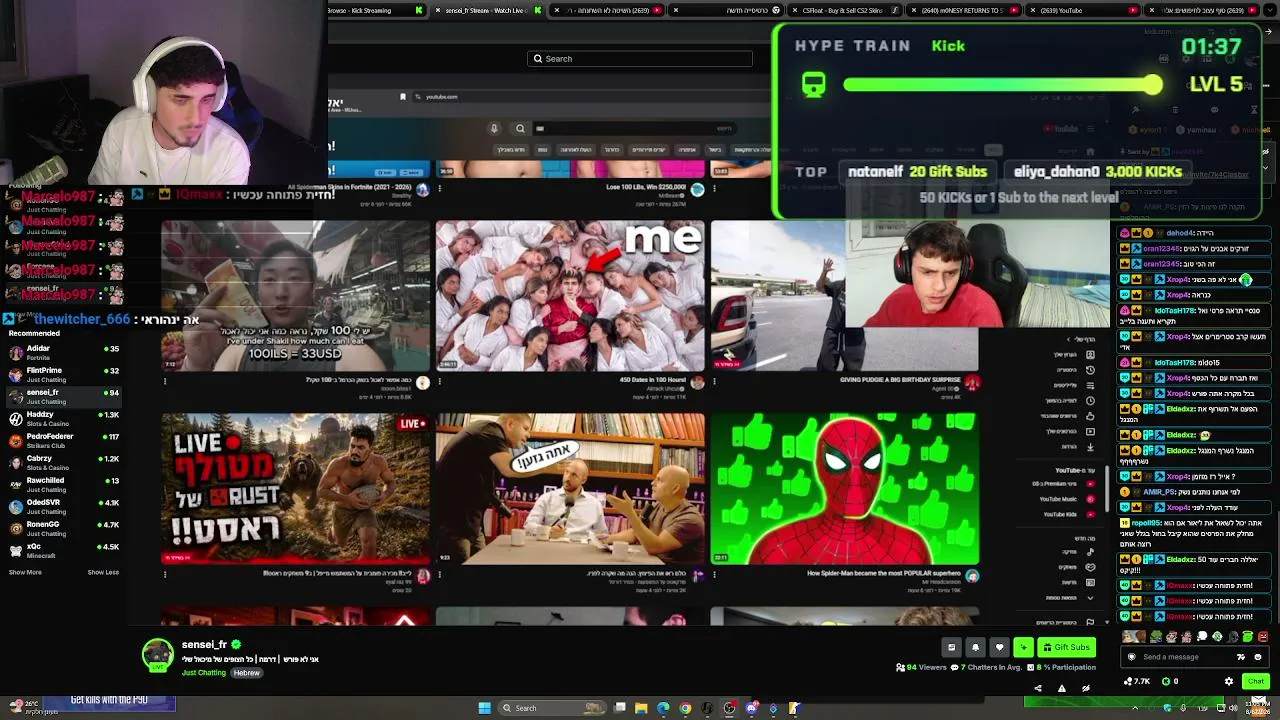The height and width of the screenshot is (720, 1280).
Task: Open the clip icon button beside the bell
Action: click(951, 647)
